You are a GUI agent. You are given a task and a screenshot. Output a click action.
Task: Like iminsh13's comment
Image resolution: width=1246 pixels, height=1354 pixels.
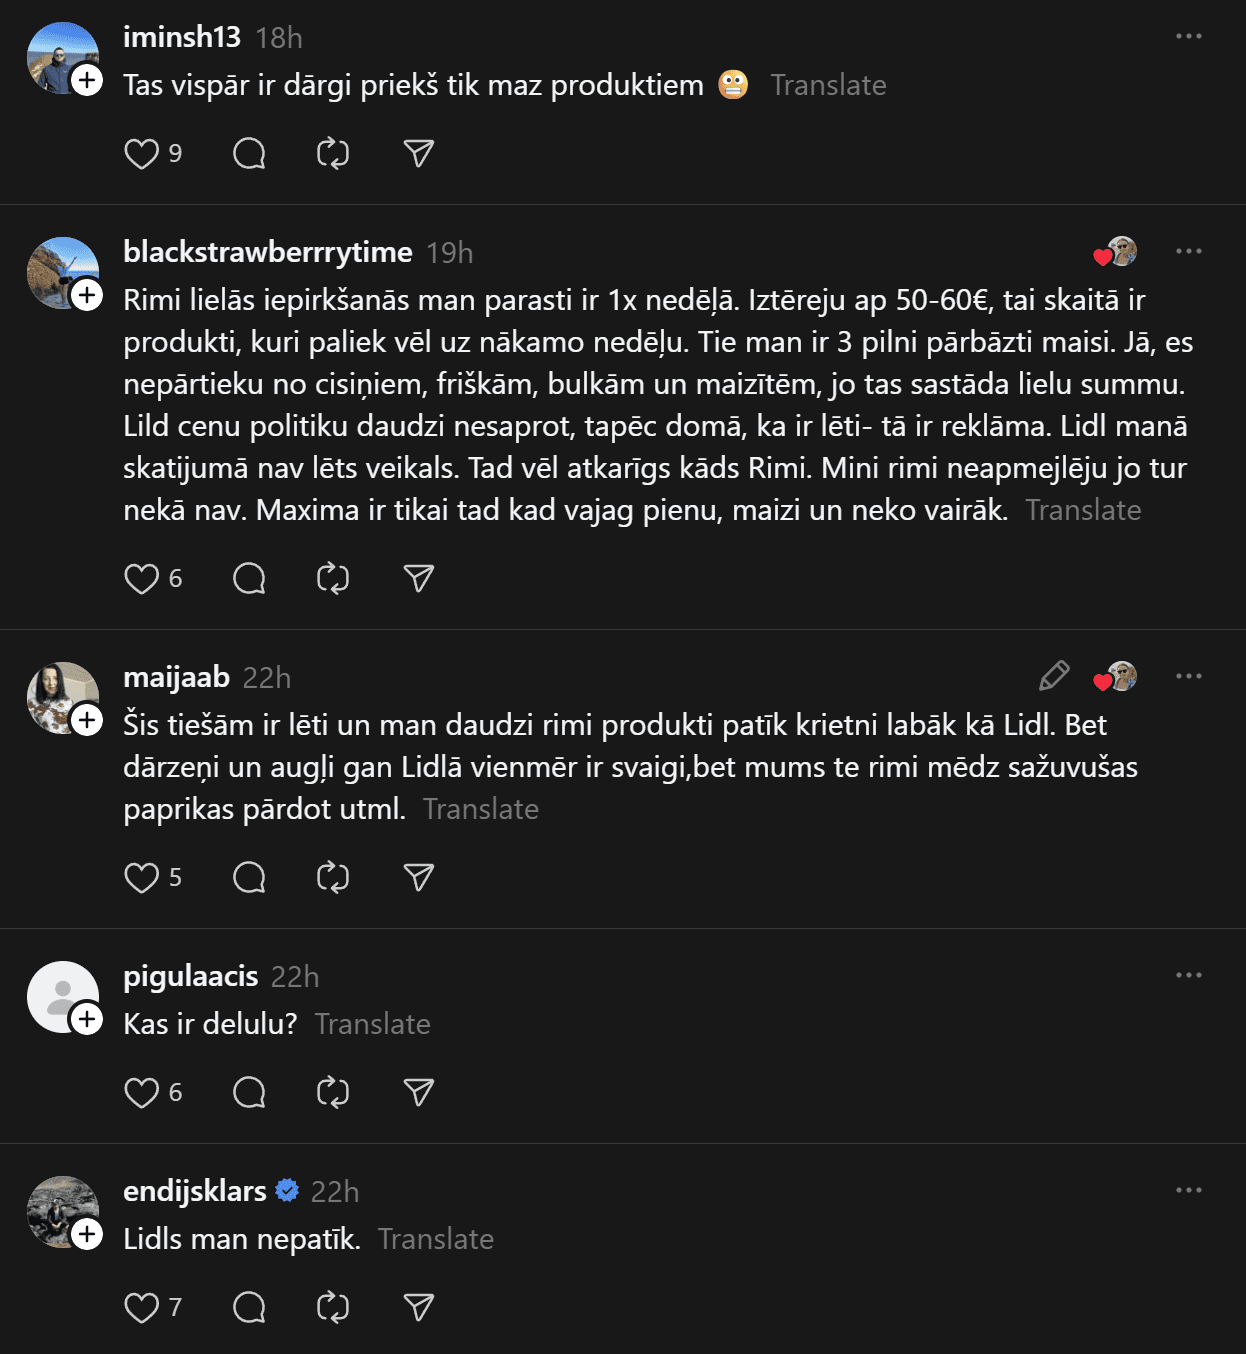click(x=141, y=154)
